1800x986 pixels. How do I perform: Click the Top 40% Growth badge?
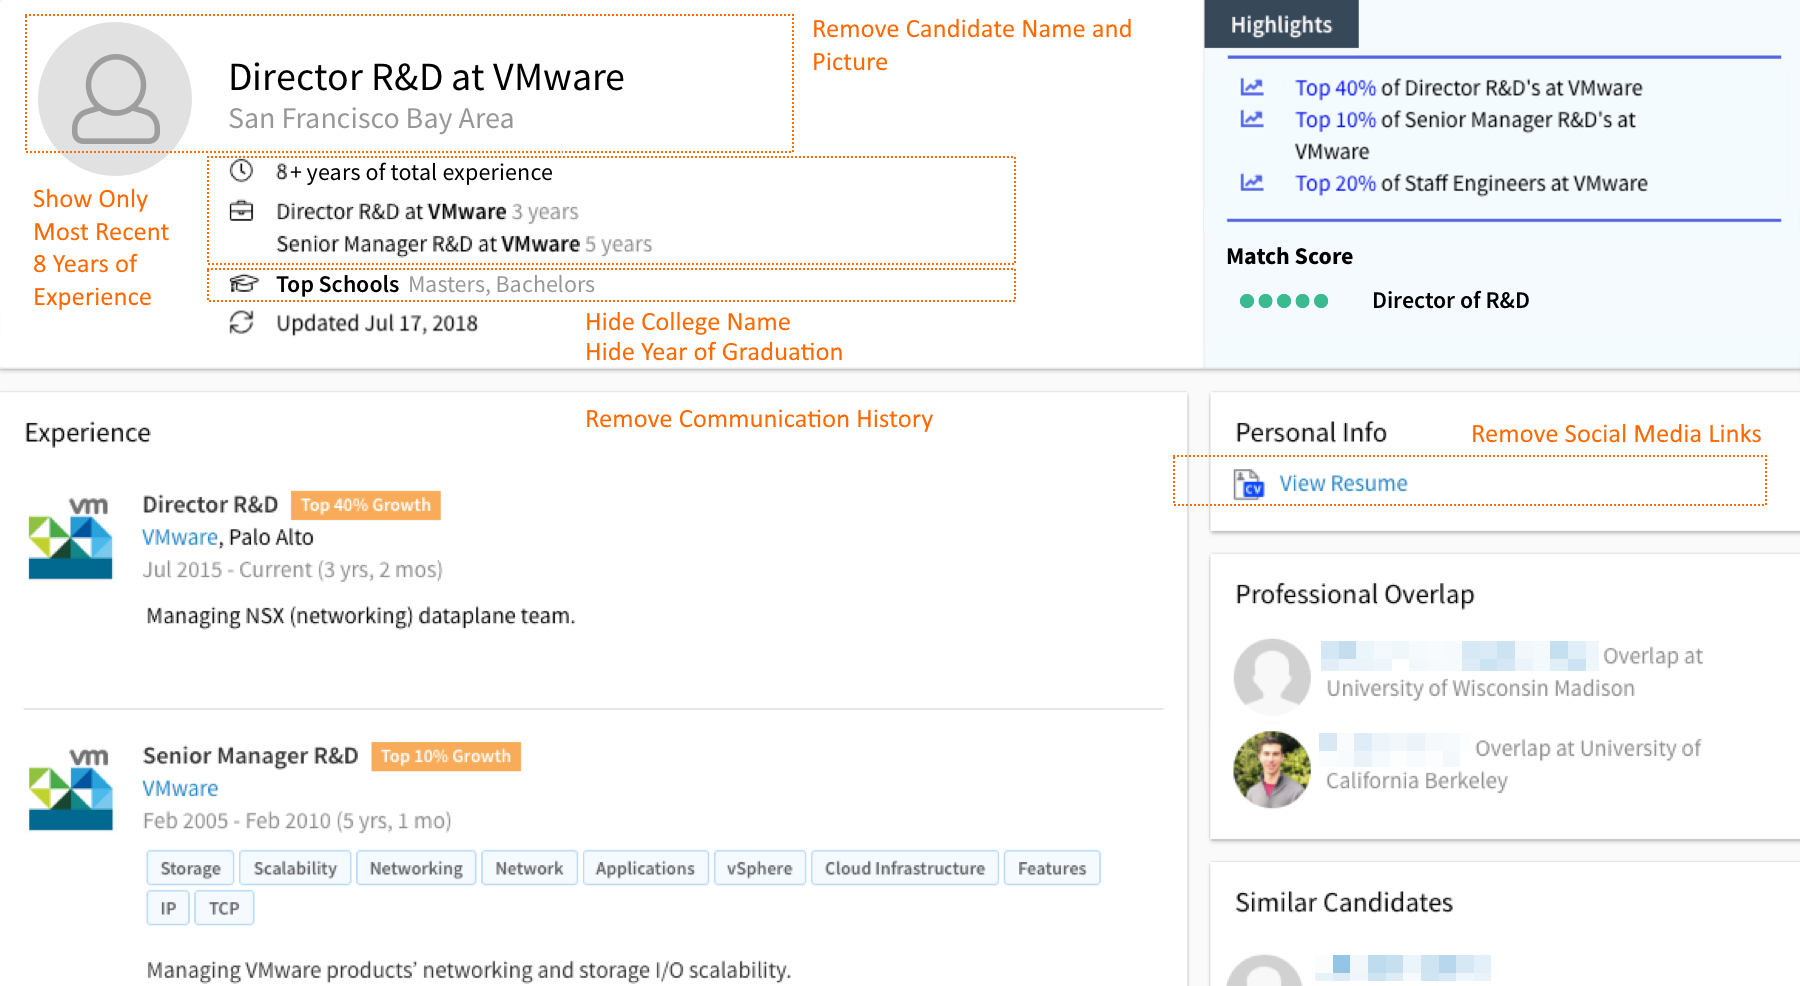click(x=366, y=505)
